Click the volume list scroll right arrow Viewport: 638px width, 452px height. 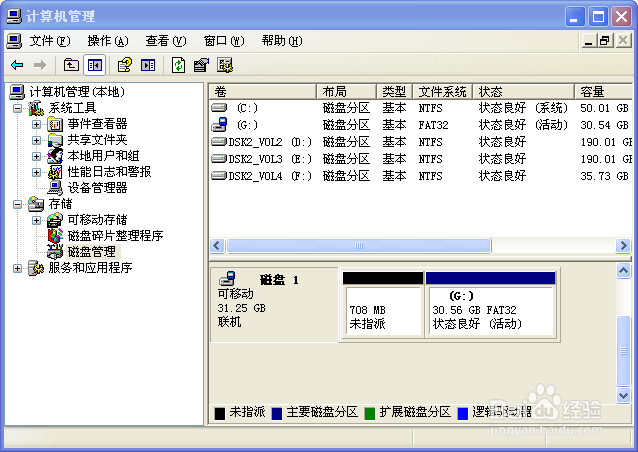[x=623, y=246]
